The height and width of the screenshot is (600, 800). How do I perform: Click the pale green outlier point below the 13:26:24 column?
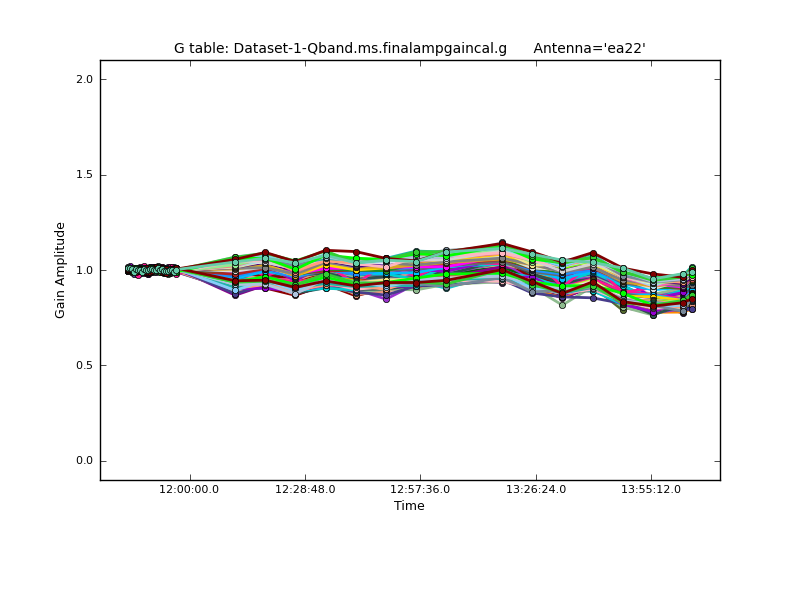tap(562, 305)
